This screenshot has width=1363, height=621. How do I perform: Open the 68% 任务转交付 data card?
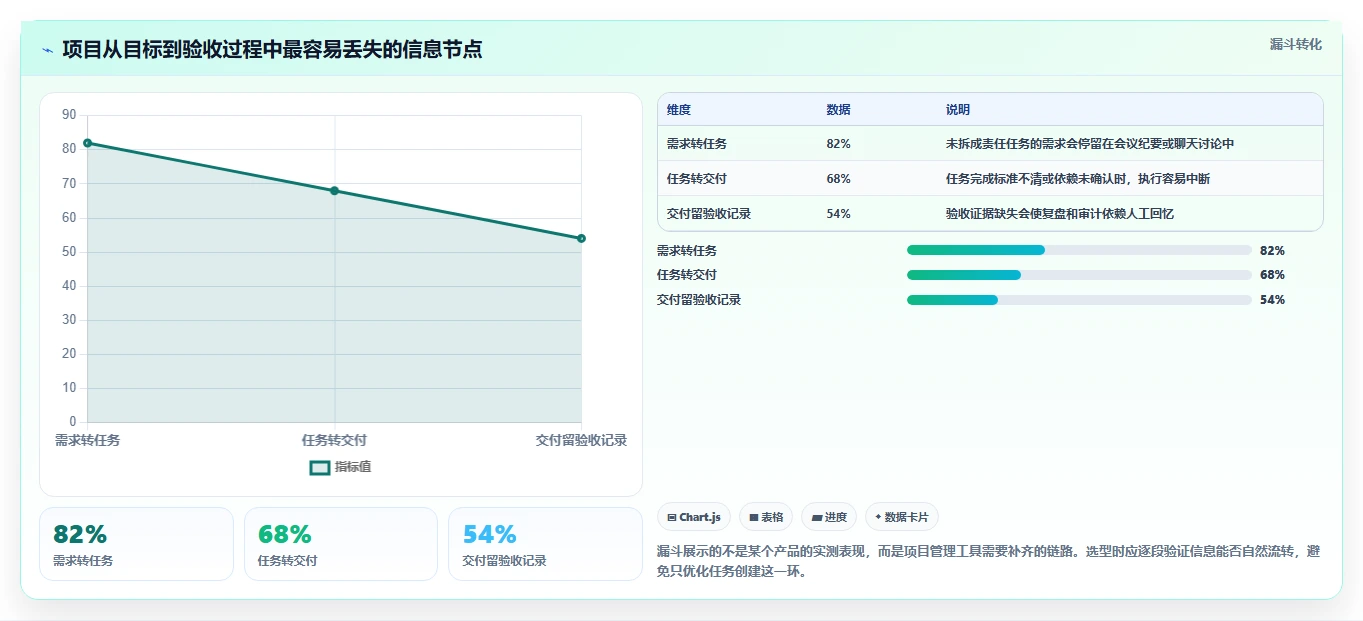[341, 544]
